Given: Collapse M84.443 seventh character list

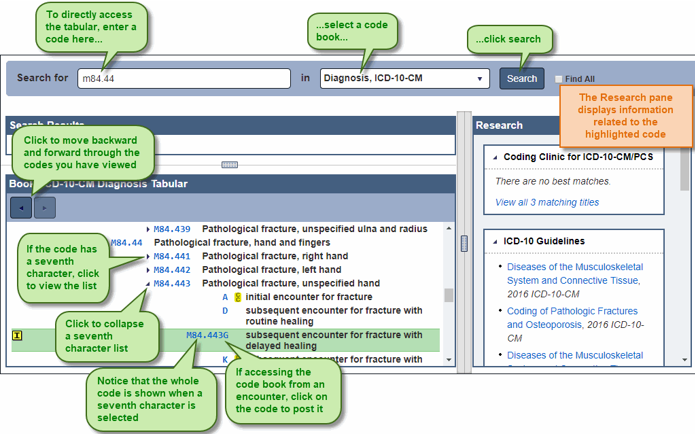Looking at the screenshot, I should tap(148, 284).
